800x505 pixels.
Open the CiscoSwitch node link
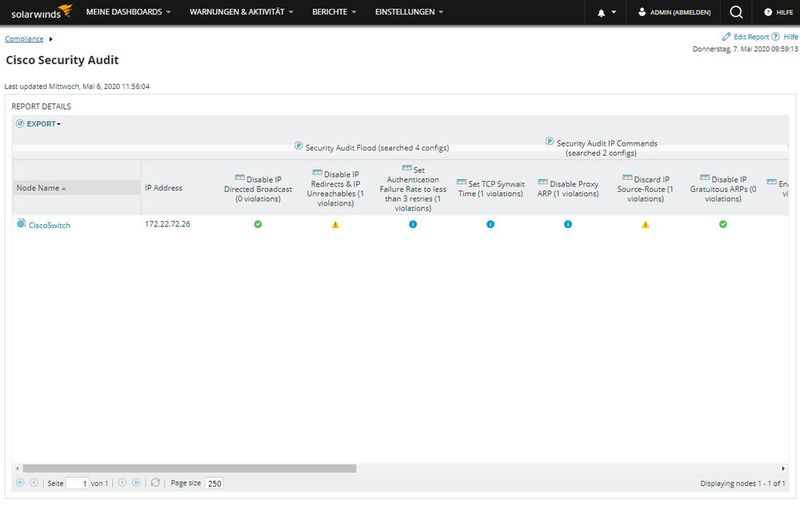(x=49, y=225)
